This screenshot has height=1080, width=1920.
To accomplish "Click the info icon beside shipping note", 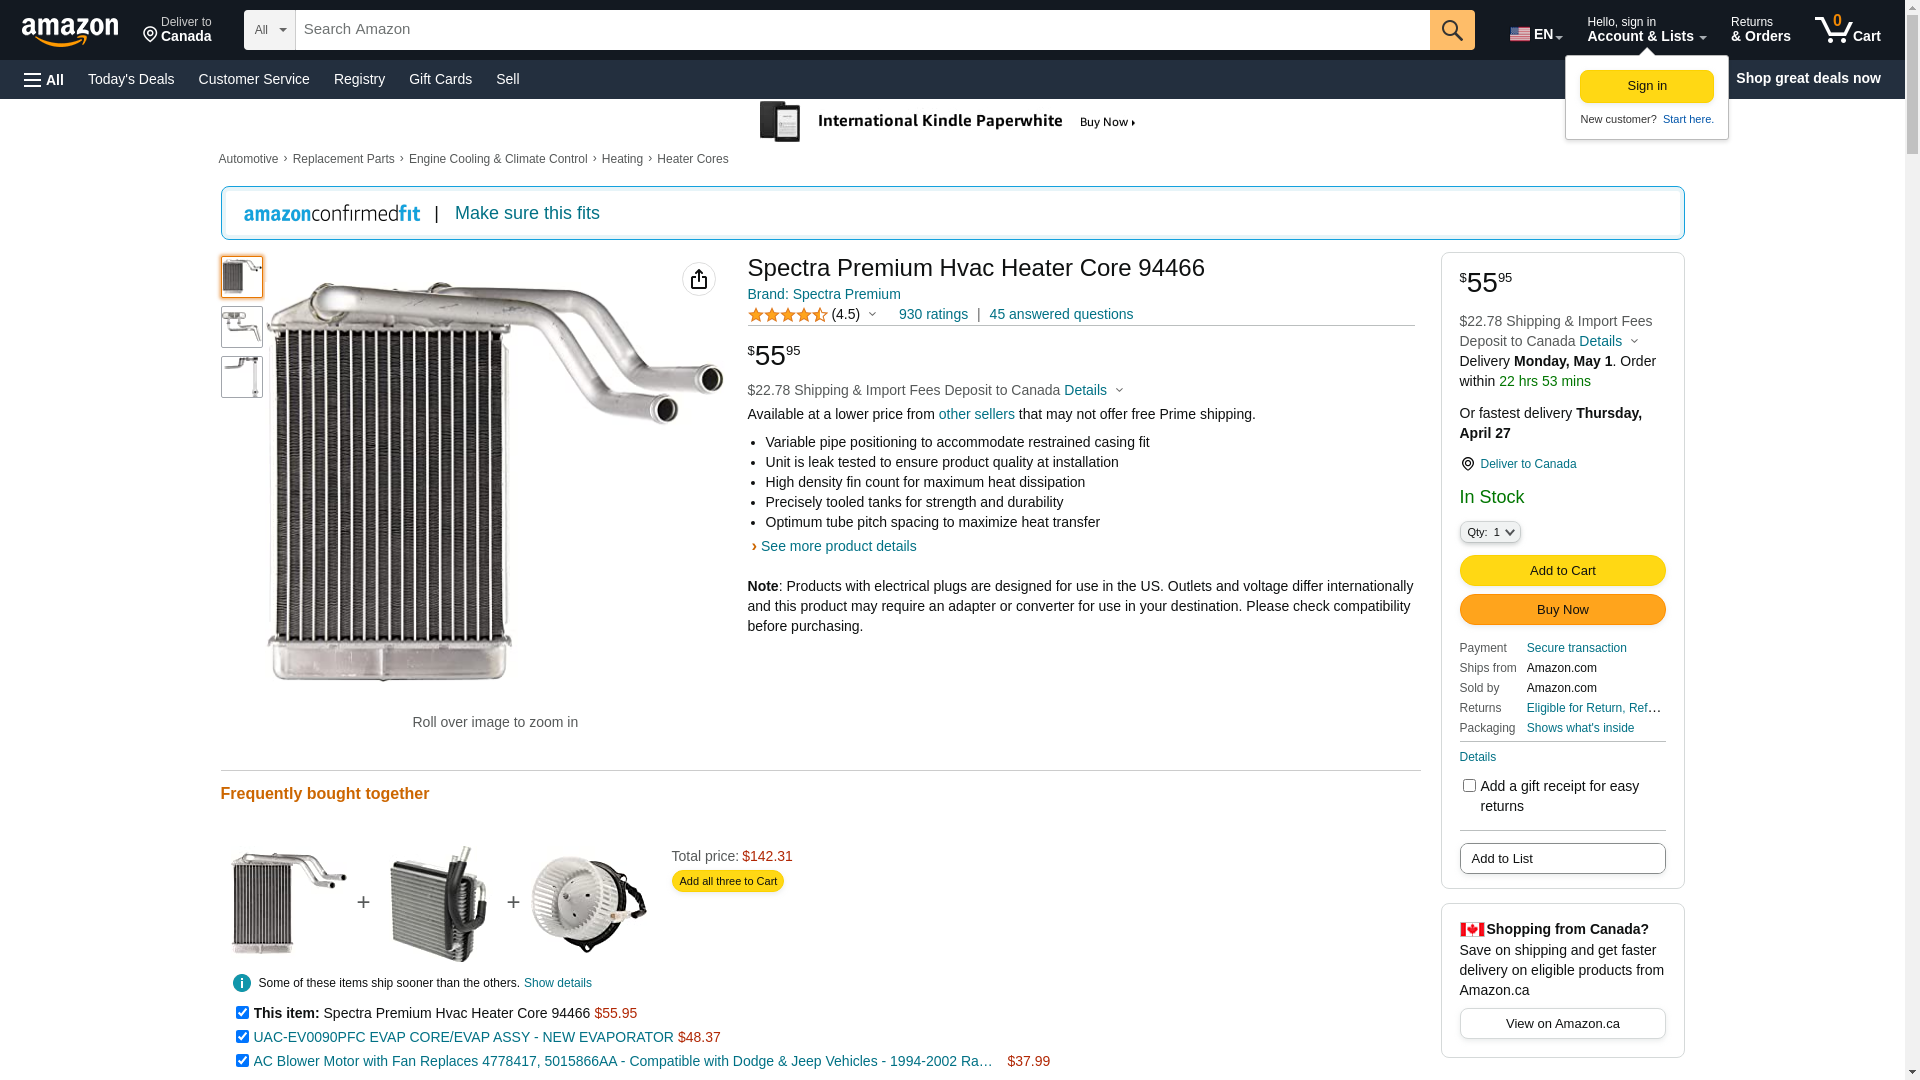I will [242, 983].
